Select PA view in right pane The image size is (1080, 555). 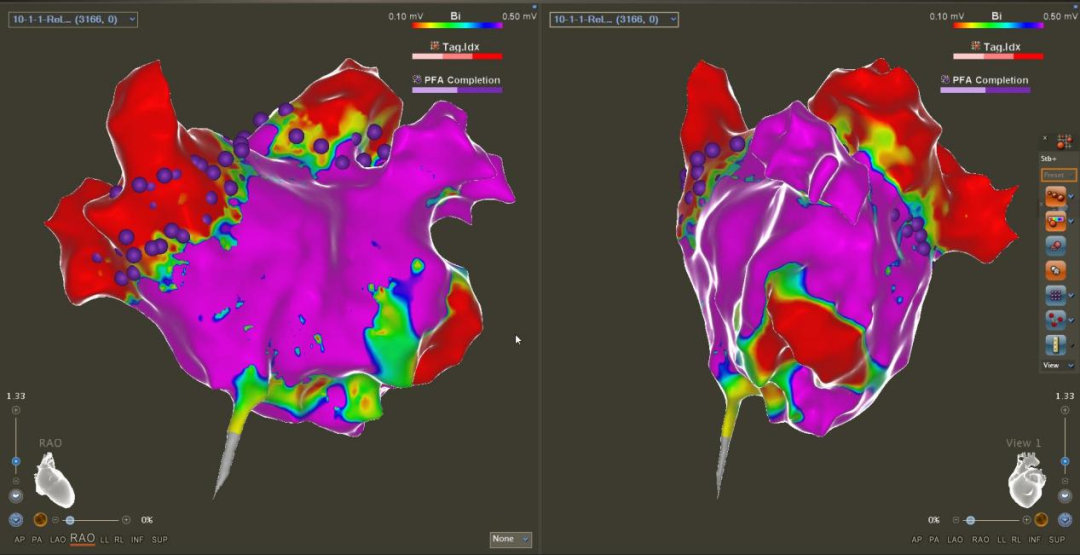934,539
